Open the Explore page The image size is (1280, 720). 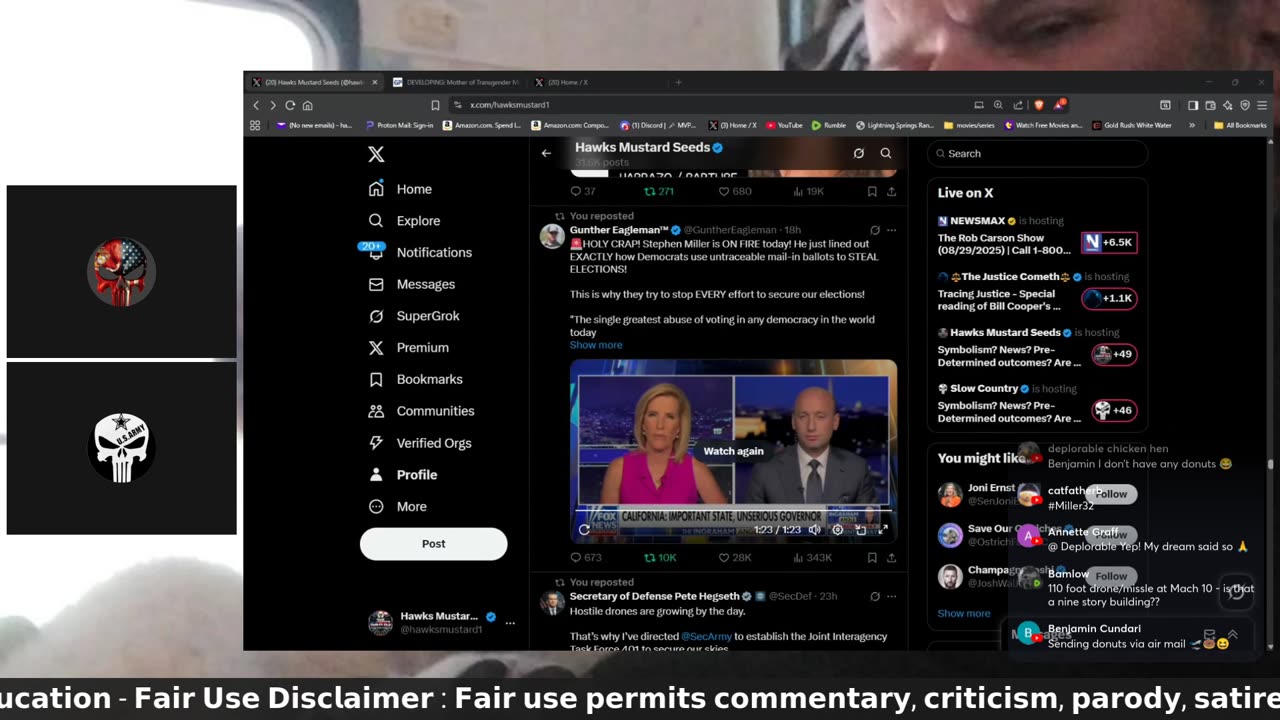404,221
